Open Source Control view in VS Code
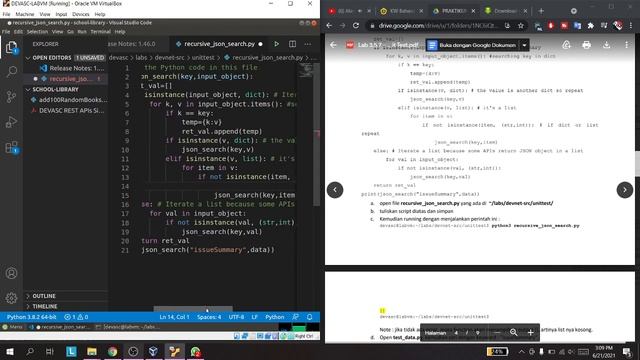 [x=11, y=97]
